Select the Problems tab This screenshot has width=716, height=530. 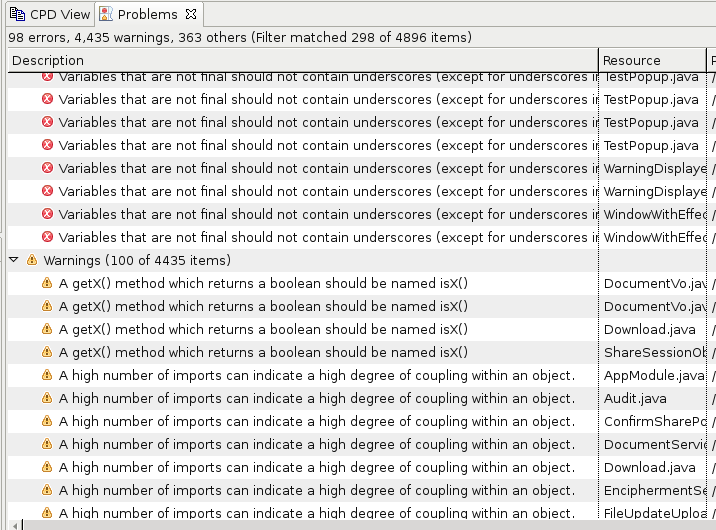[147, 14]
